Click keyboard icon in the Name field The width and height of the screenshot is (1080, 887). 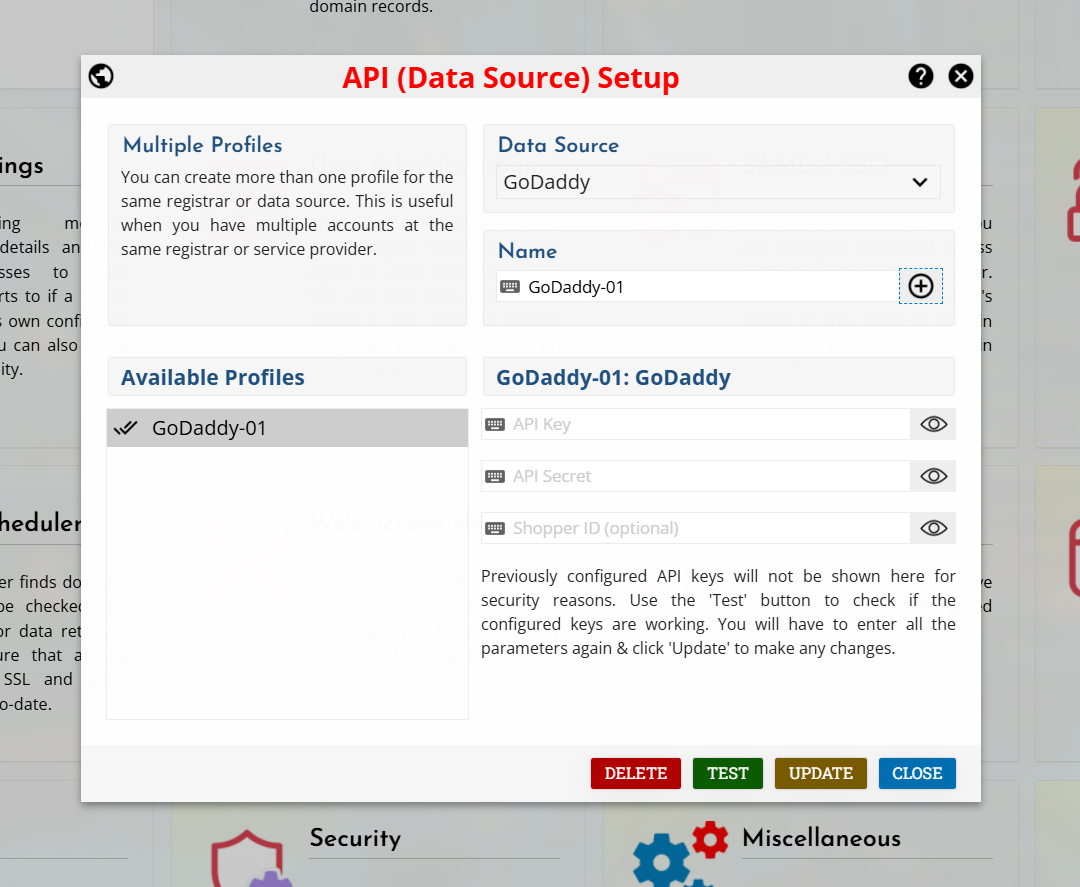(x=510, y=286)
